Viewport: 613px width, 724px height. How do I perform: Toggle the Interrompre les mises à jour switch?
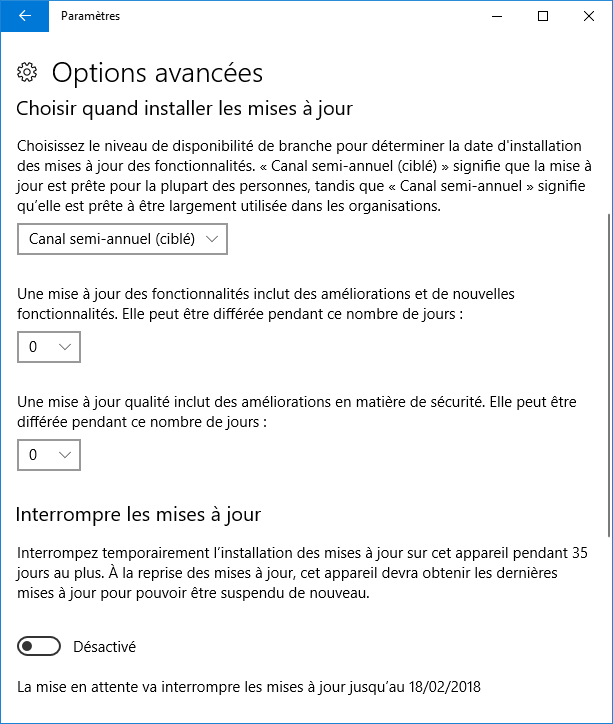point(39,646)
